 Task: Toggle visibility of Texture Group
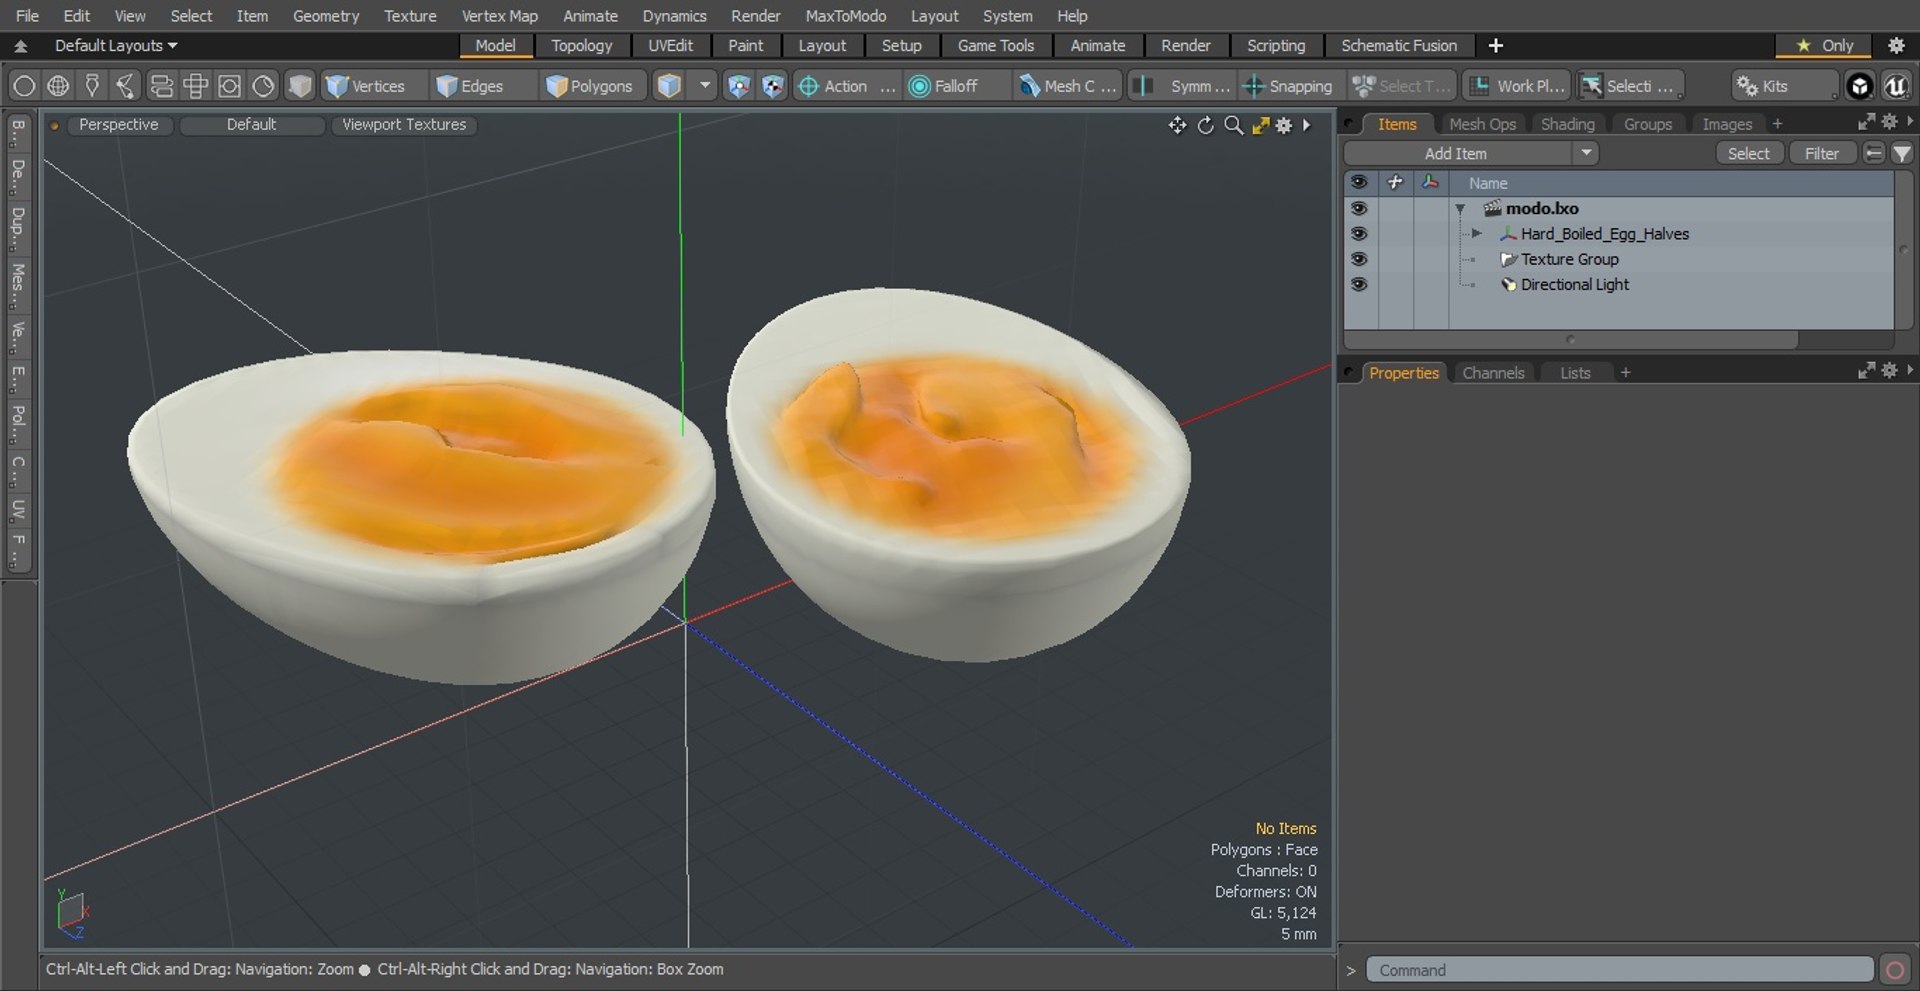(1358, 258)
